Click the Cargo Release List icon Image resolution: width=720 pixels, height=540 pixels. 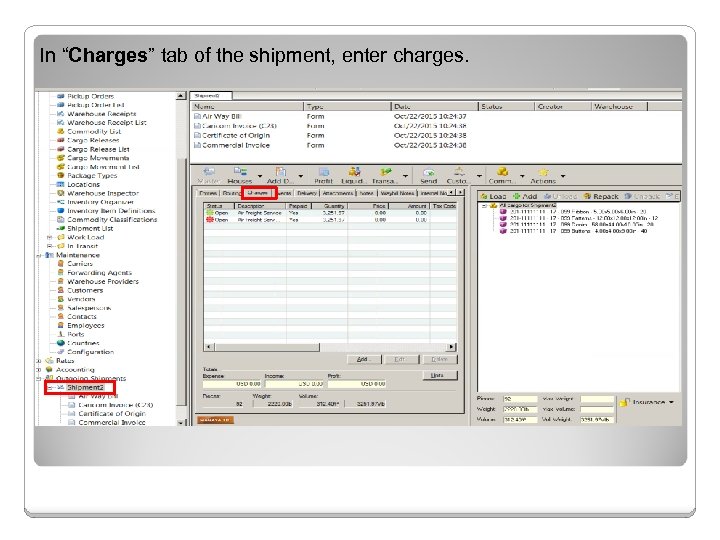point(60,149)
